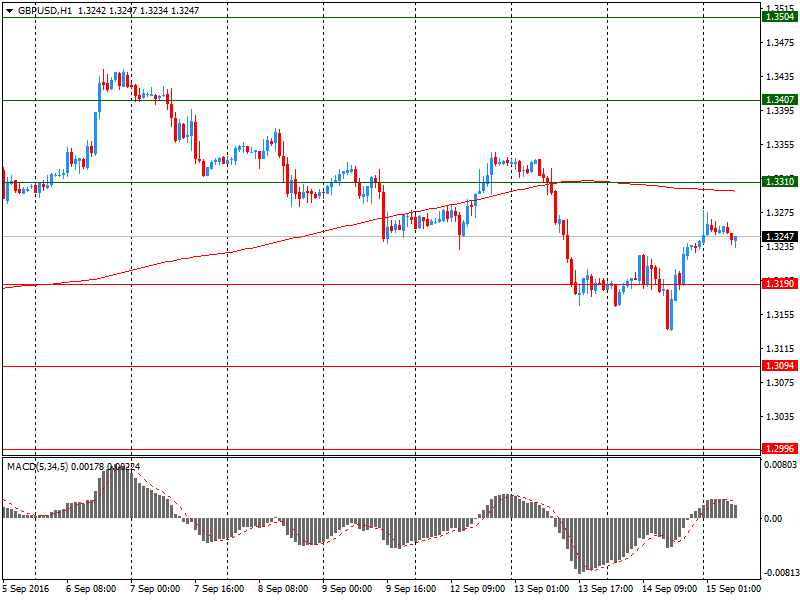
Task: Select the 1.2996 red level price tag
Action: pos(780,448)
